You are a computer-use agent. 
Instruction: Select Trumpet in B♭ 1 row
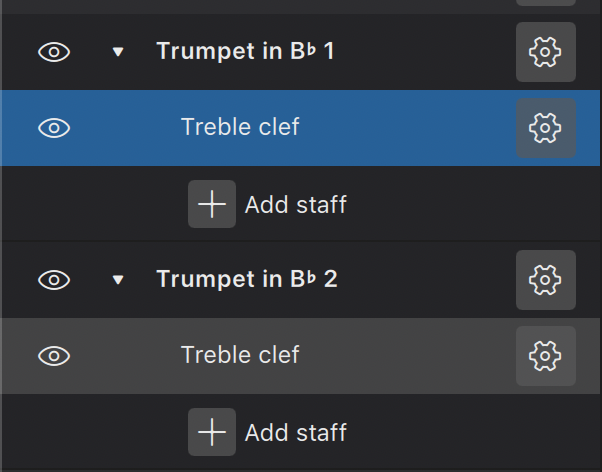245,52
